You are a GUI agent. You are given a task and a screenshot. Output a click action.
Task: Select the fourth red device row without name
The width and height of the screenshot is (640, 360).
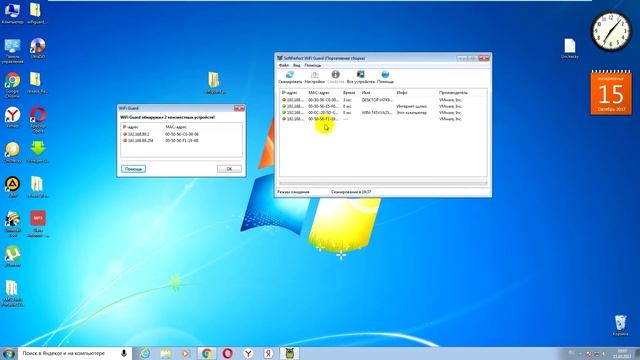coord(383,119)
